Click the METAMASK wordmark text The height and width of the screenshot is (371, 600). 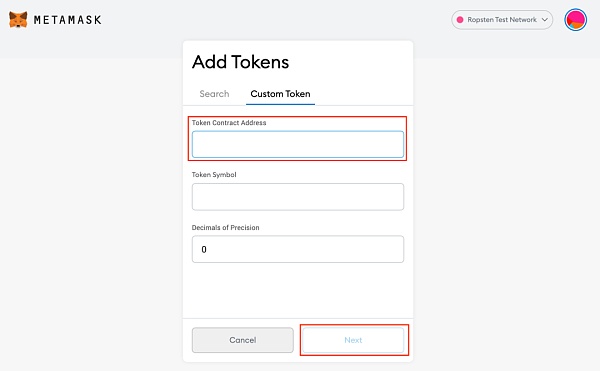coord(68,20)
